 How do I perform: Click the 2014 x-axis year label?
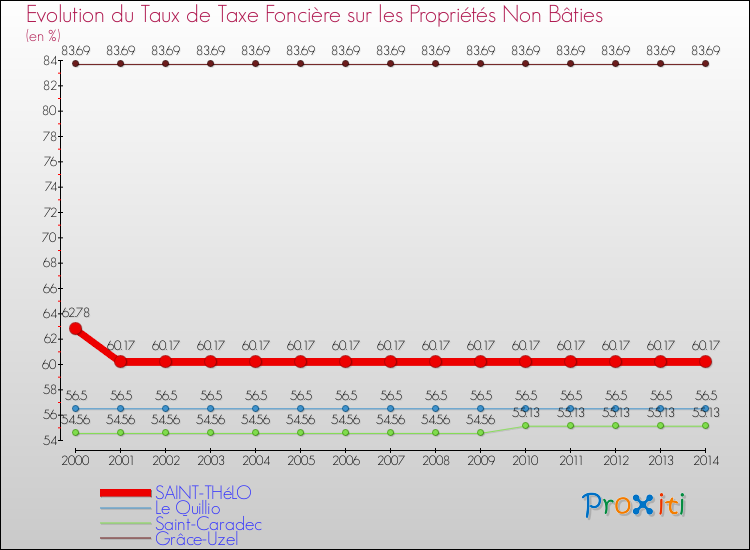[706, 460]
